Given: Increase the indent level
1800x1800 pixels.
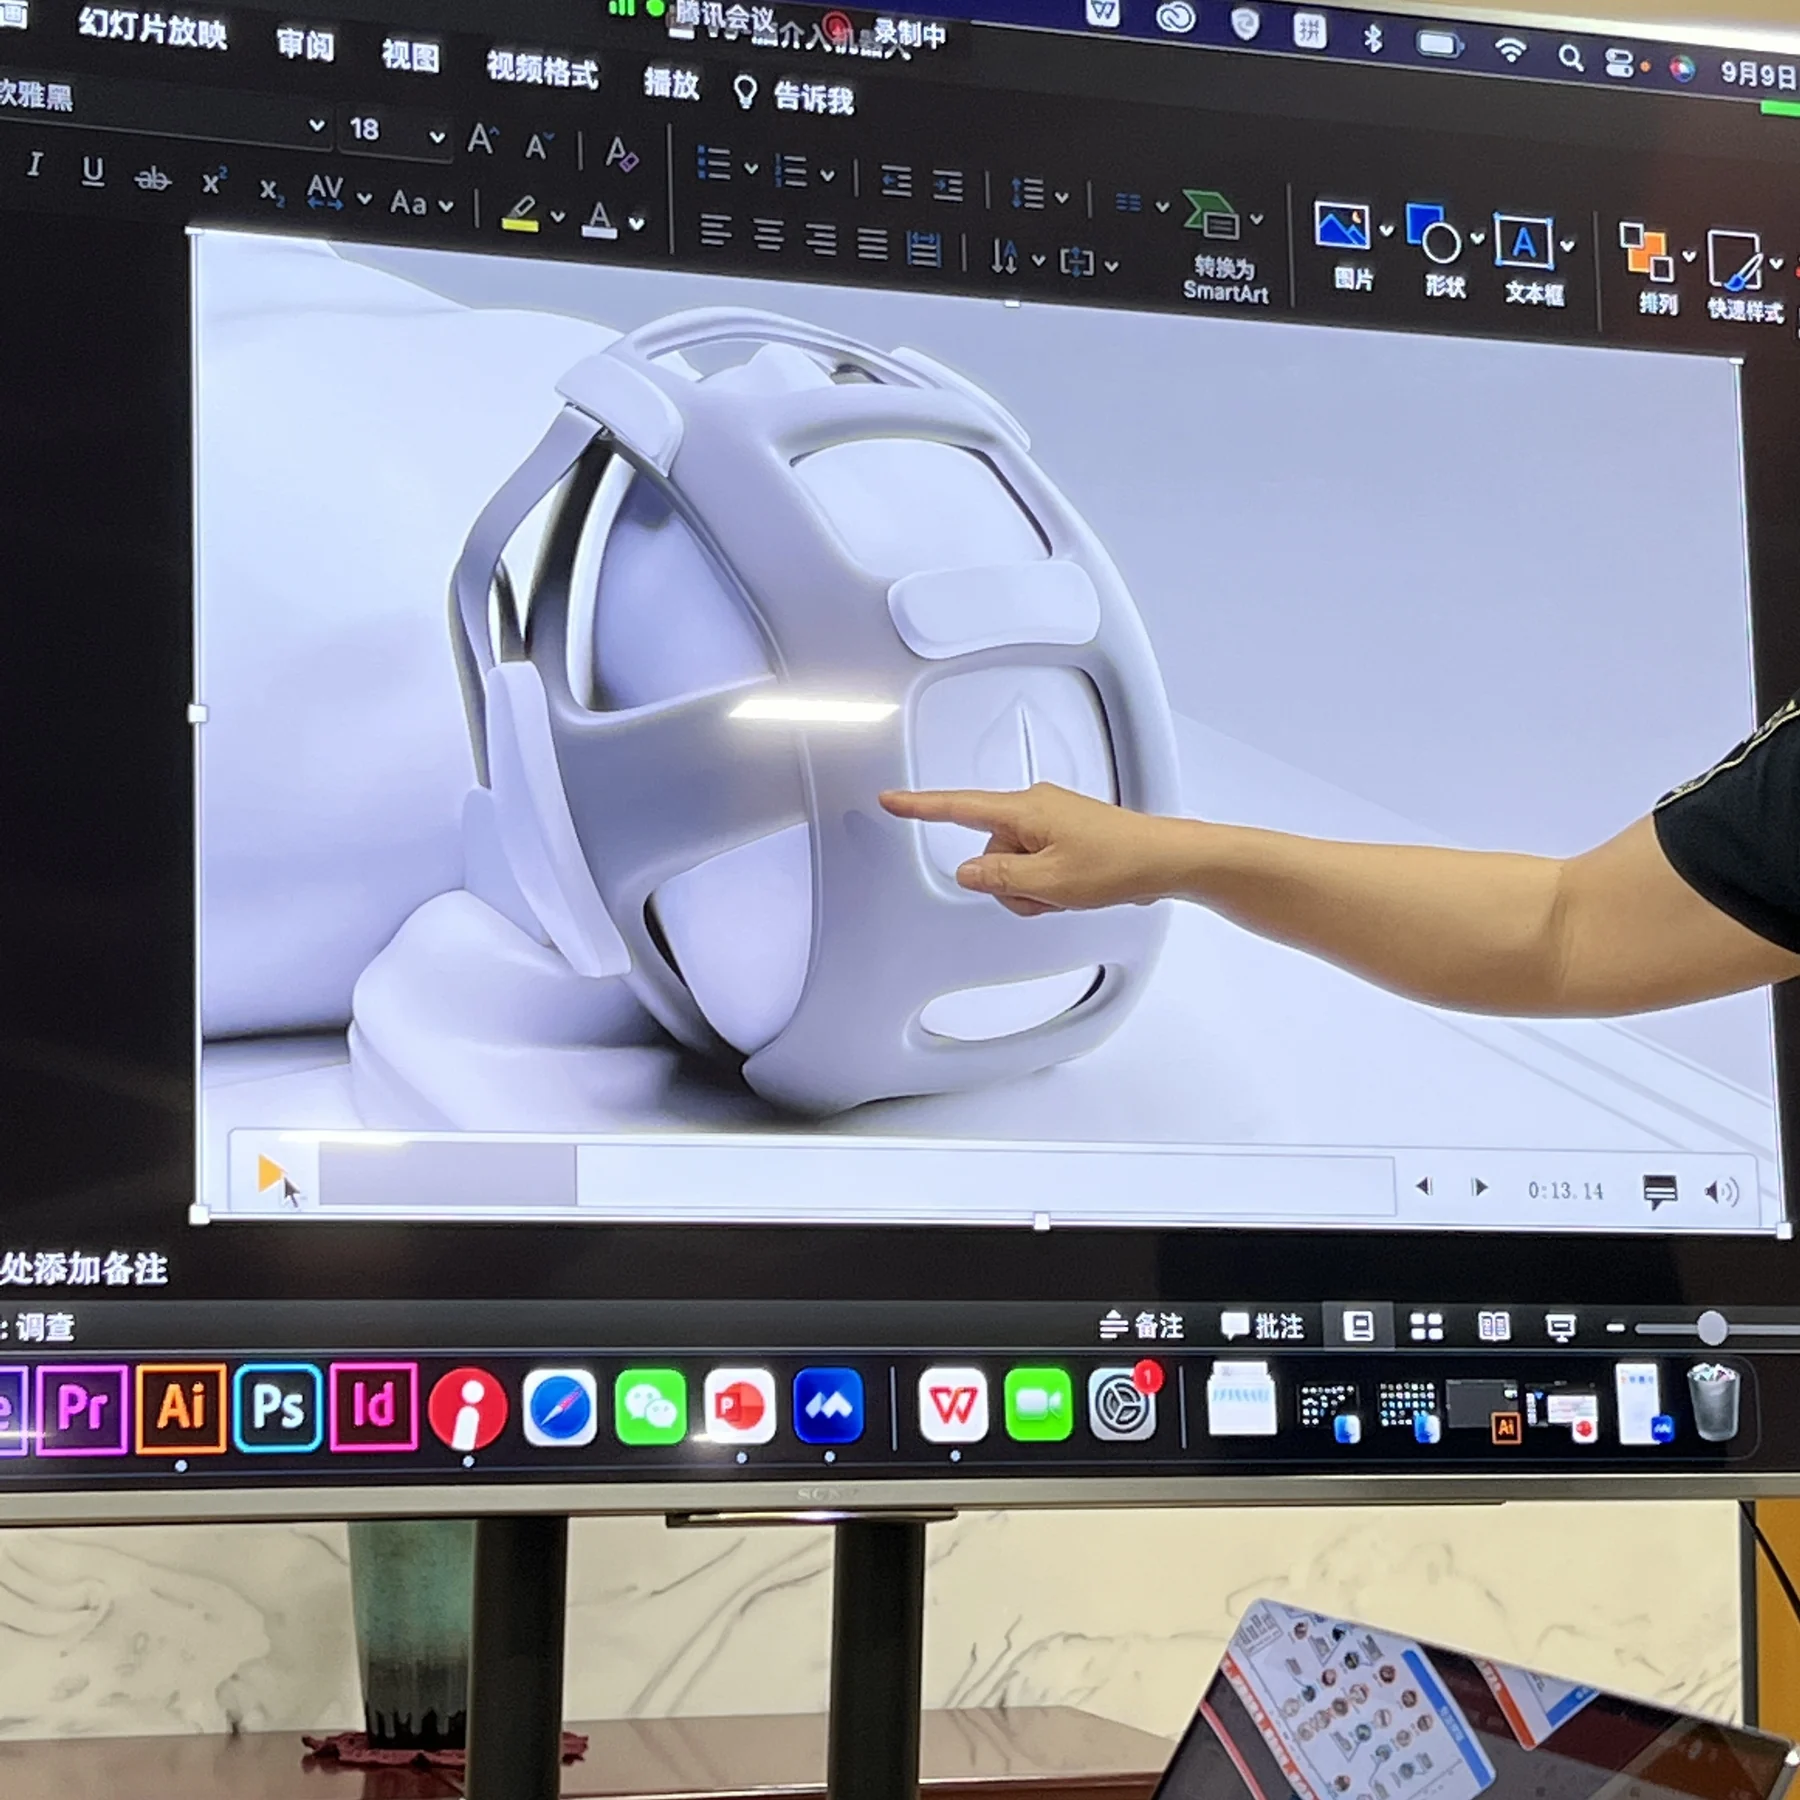Looking at the screenshot, I should click(x=947, y=186).
